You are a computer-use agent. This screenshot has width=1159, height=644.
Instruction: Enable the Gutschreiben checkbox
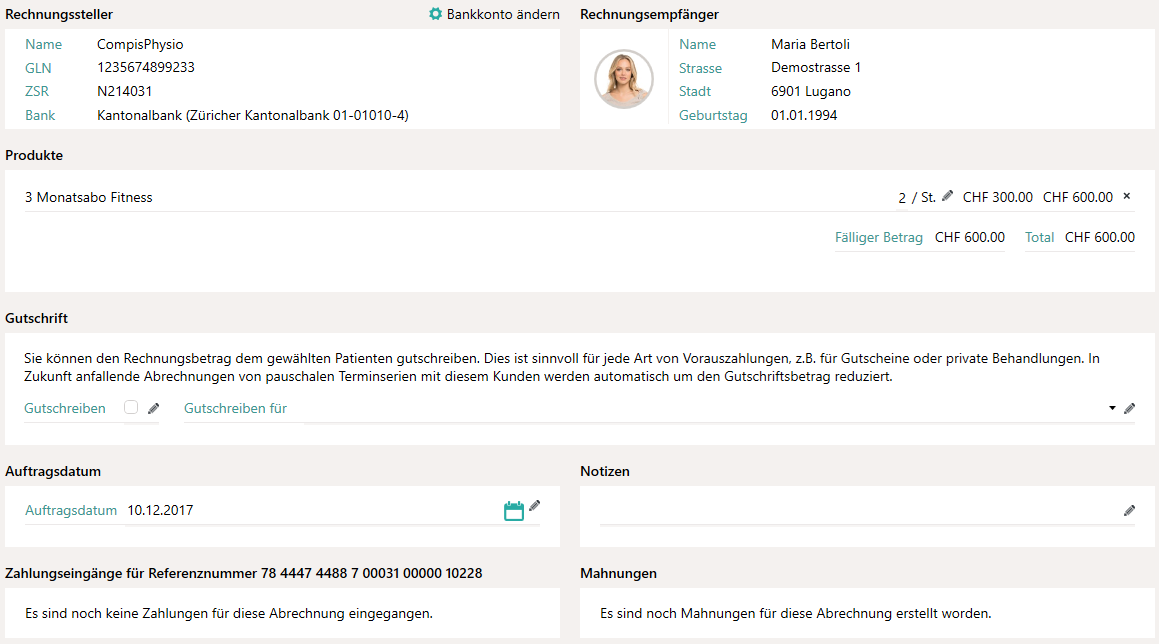(x=131, y=407)
